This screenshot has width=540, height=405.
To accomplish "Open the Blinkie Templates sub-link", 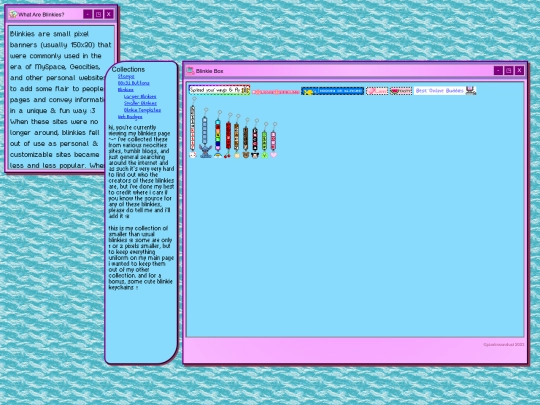I will [x=143, y=110].
